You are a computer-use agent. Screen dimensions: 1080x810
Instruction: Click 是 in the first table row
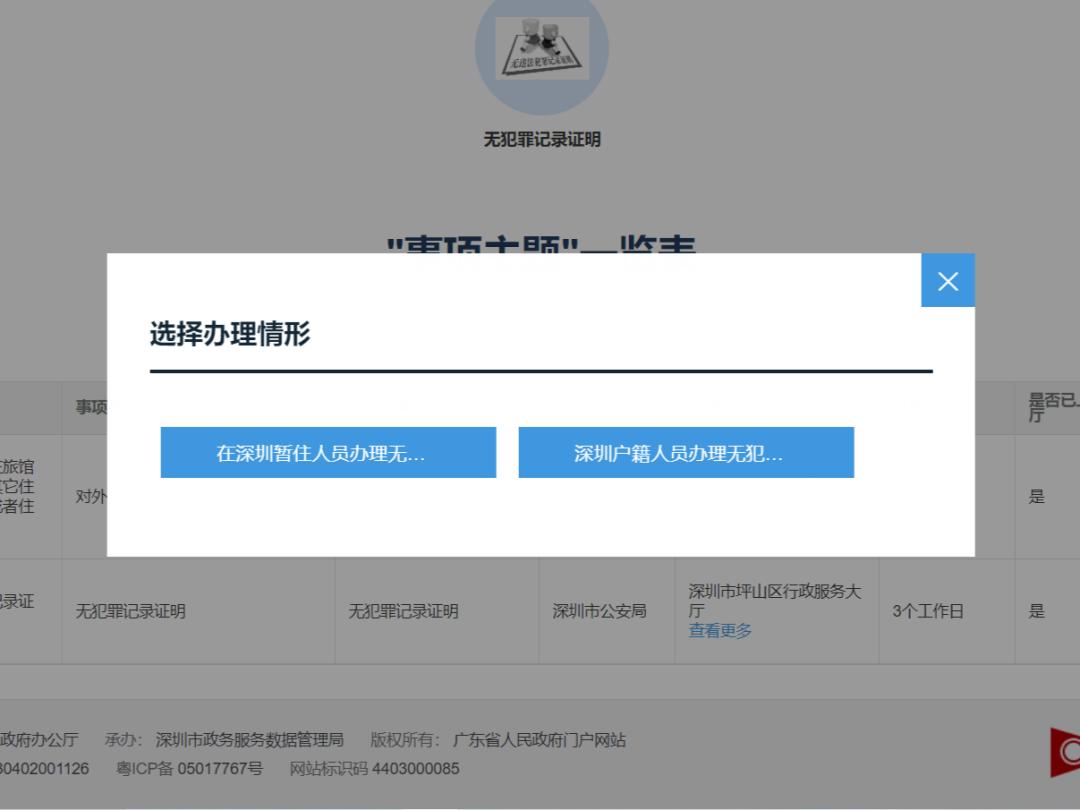point(1036,497)
